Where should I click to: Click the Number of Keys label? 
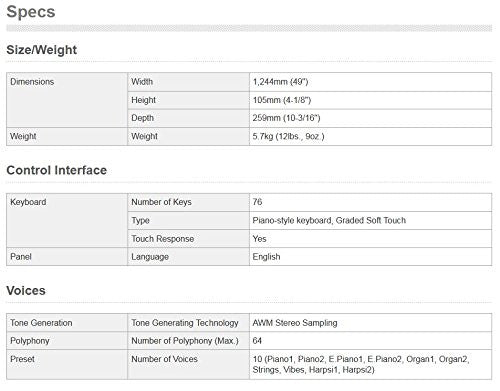tap(161, 202)
